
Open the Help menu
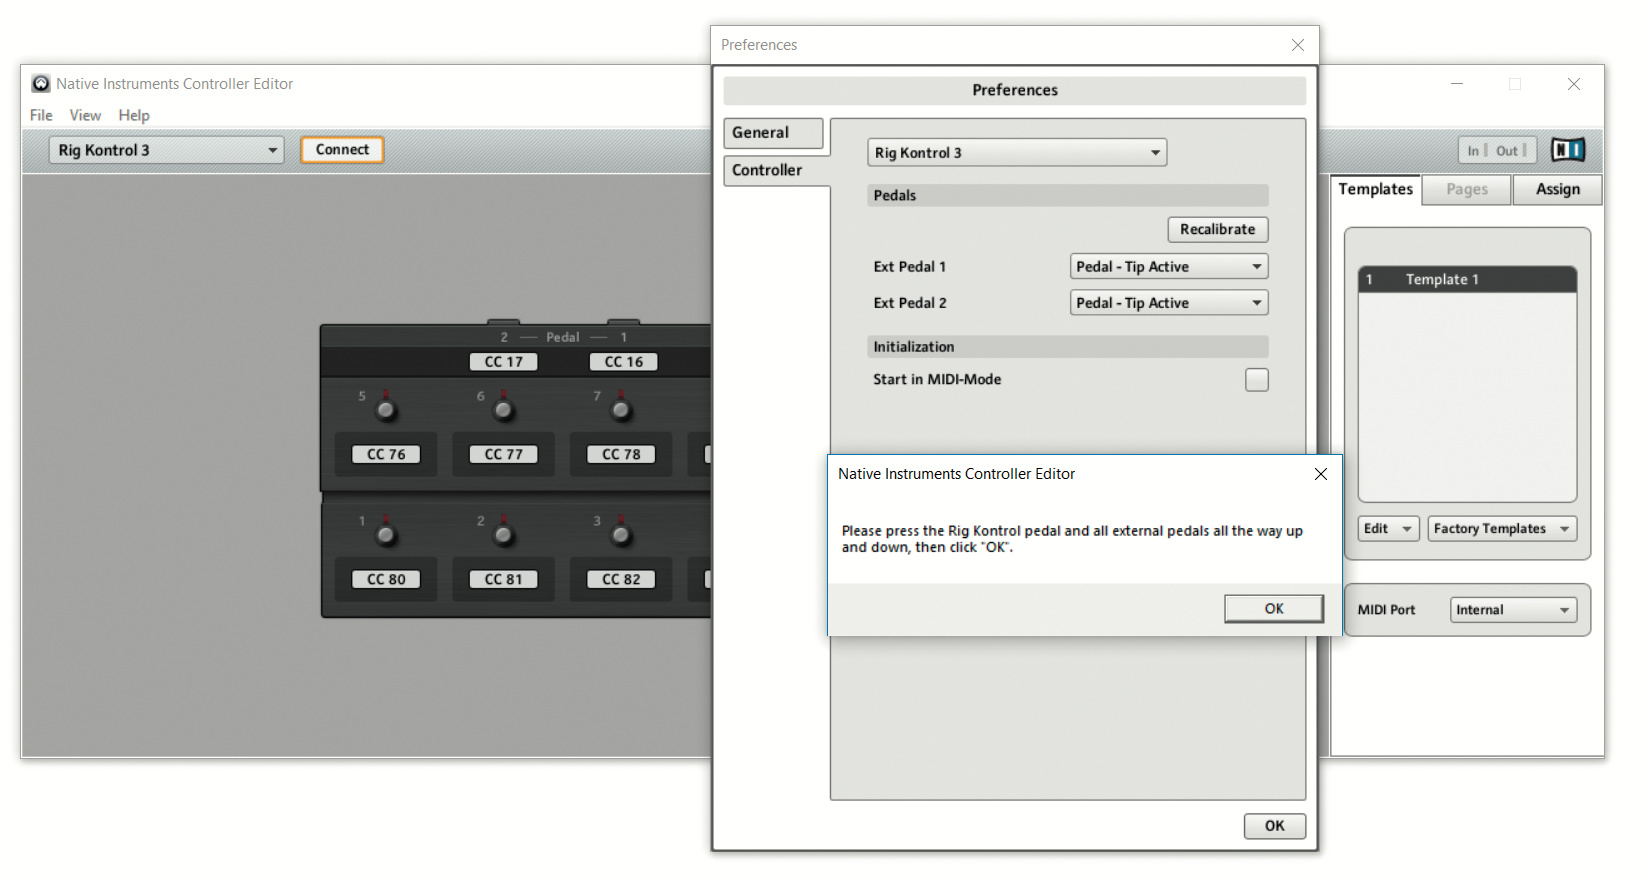[x=134, y=115]
